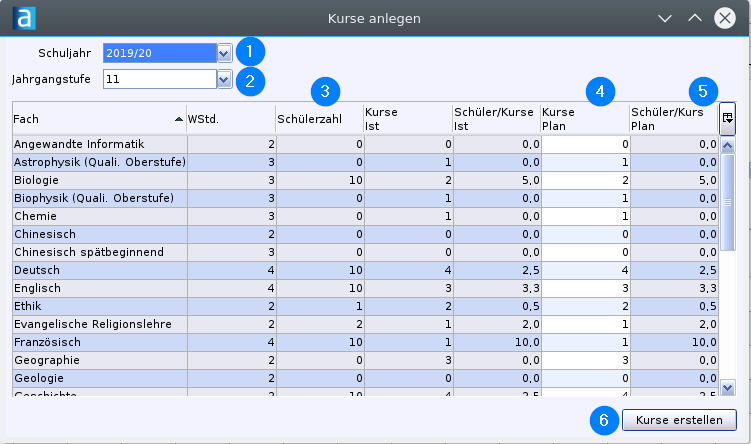Select the Deutsch row
This screenshot has height=444, width=751.
click(365, 270)
